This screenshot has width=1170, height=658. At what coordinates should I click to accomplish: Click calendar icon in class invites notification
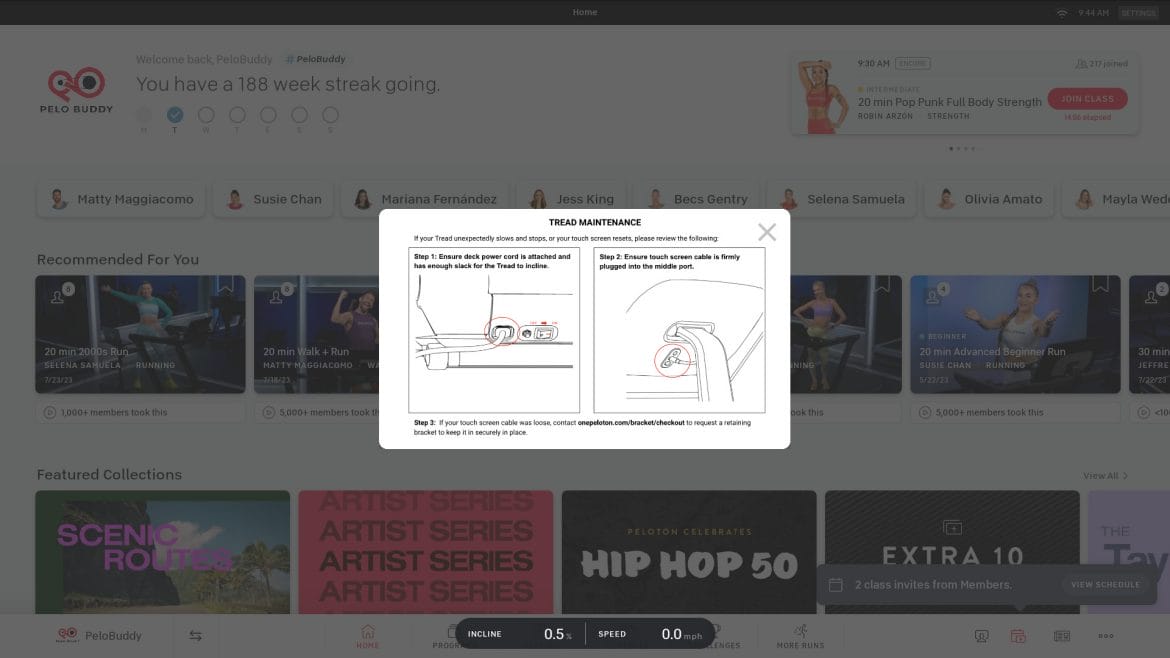click(836, 585)
